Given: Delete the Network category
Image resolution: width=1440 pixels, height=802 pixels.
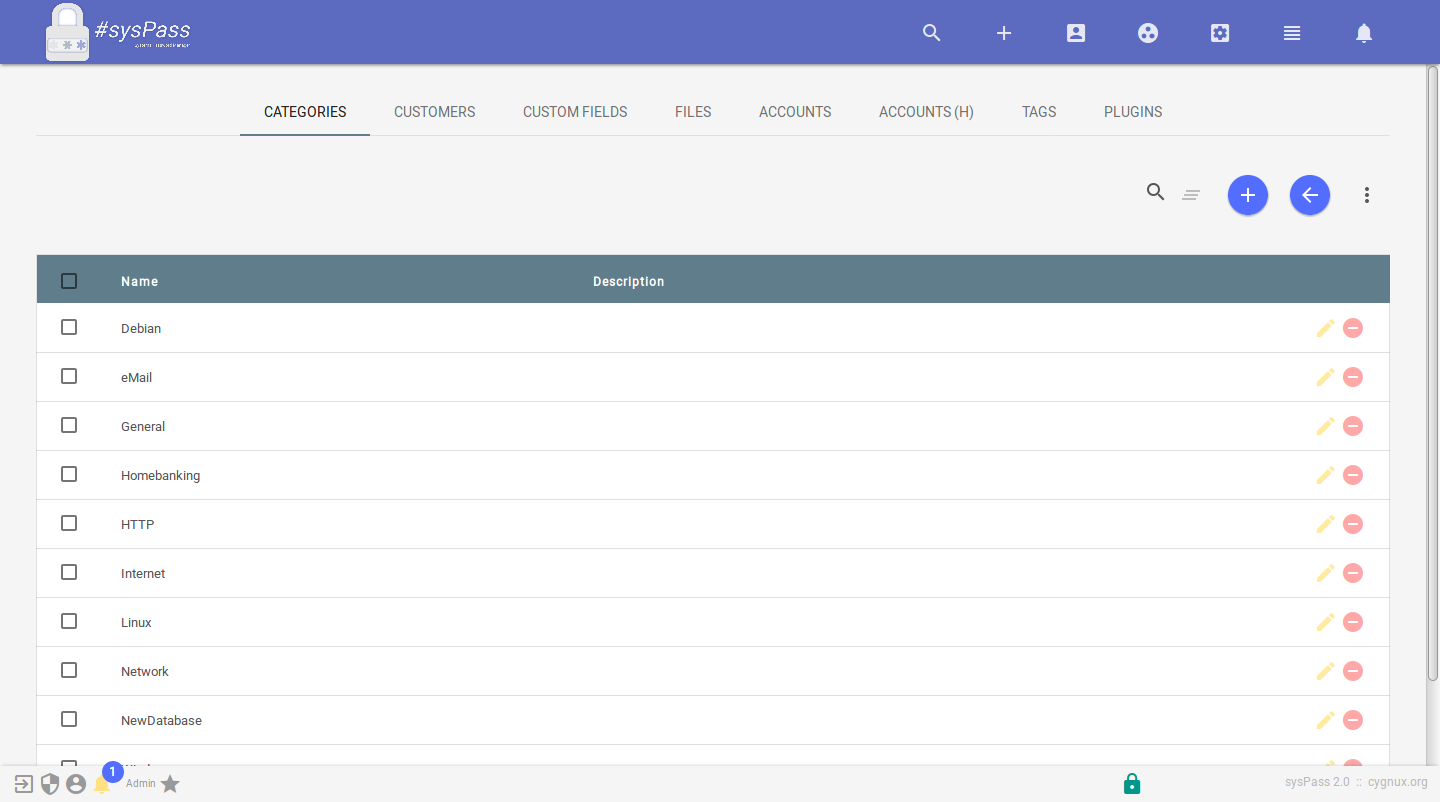Looking at the screenshot, I should (x=1353, y=671).
